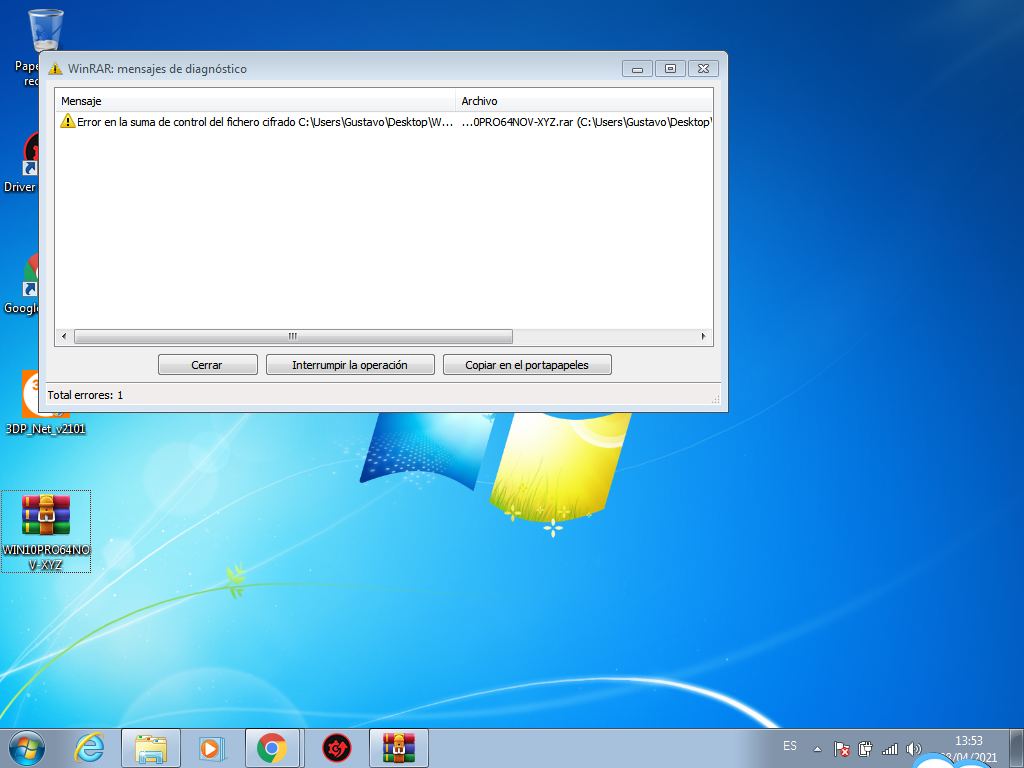Select the checksum error message row

[x=385, y=122]
